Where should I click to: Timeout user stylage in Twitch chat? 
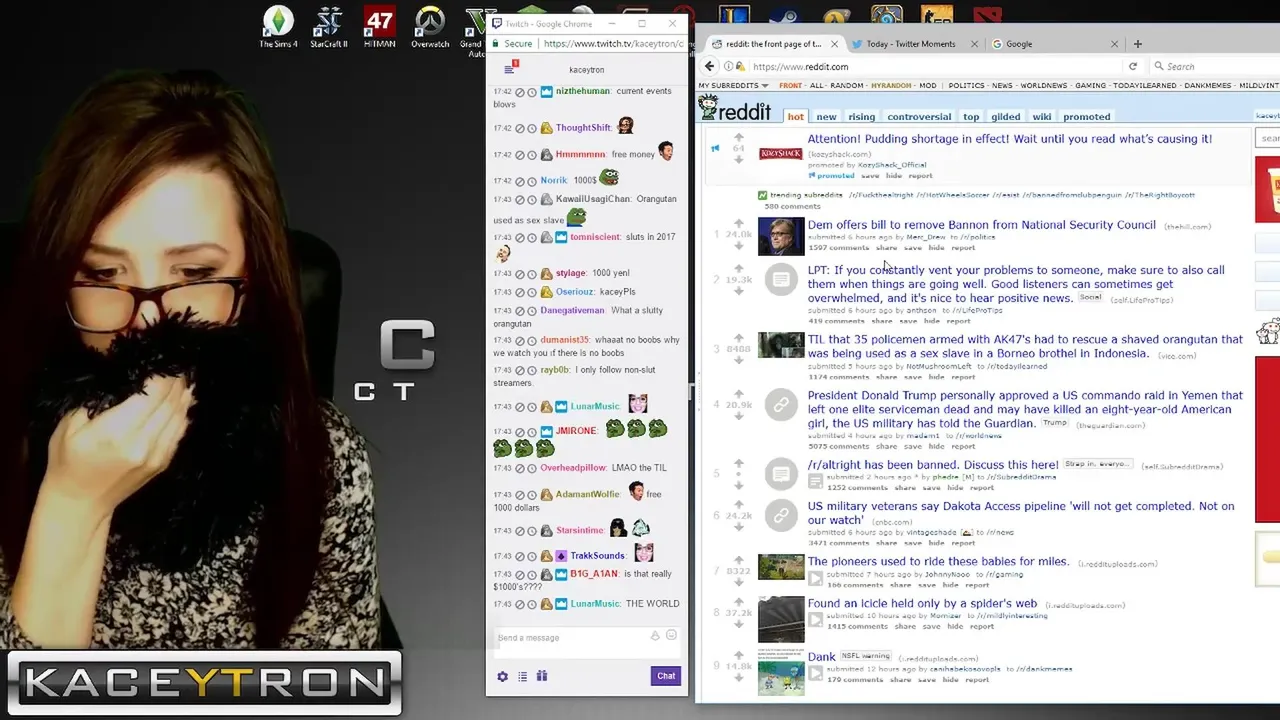point(532,273)
